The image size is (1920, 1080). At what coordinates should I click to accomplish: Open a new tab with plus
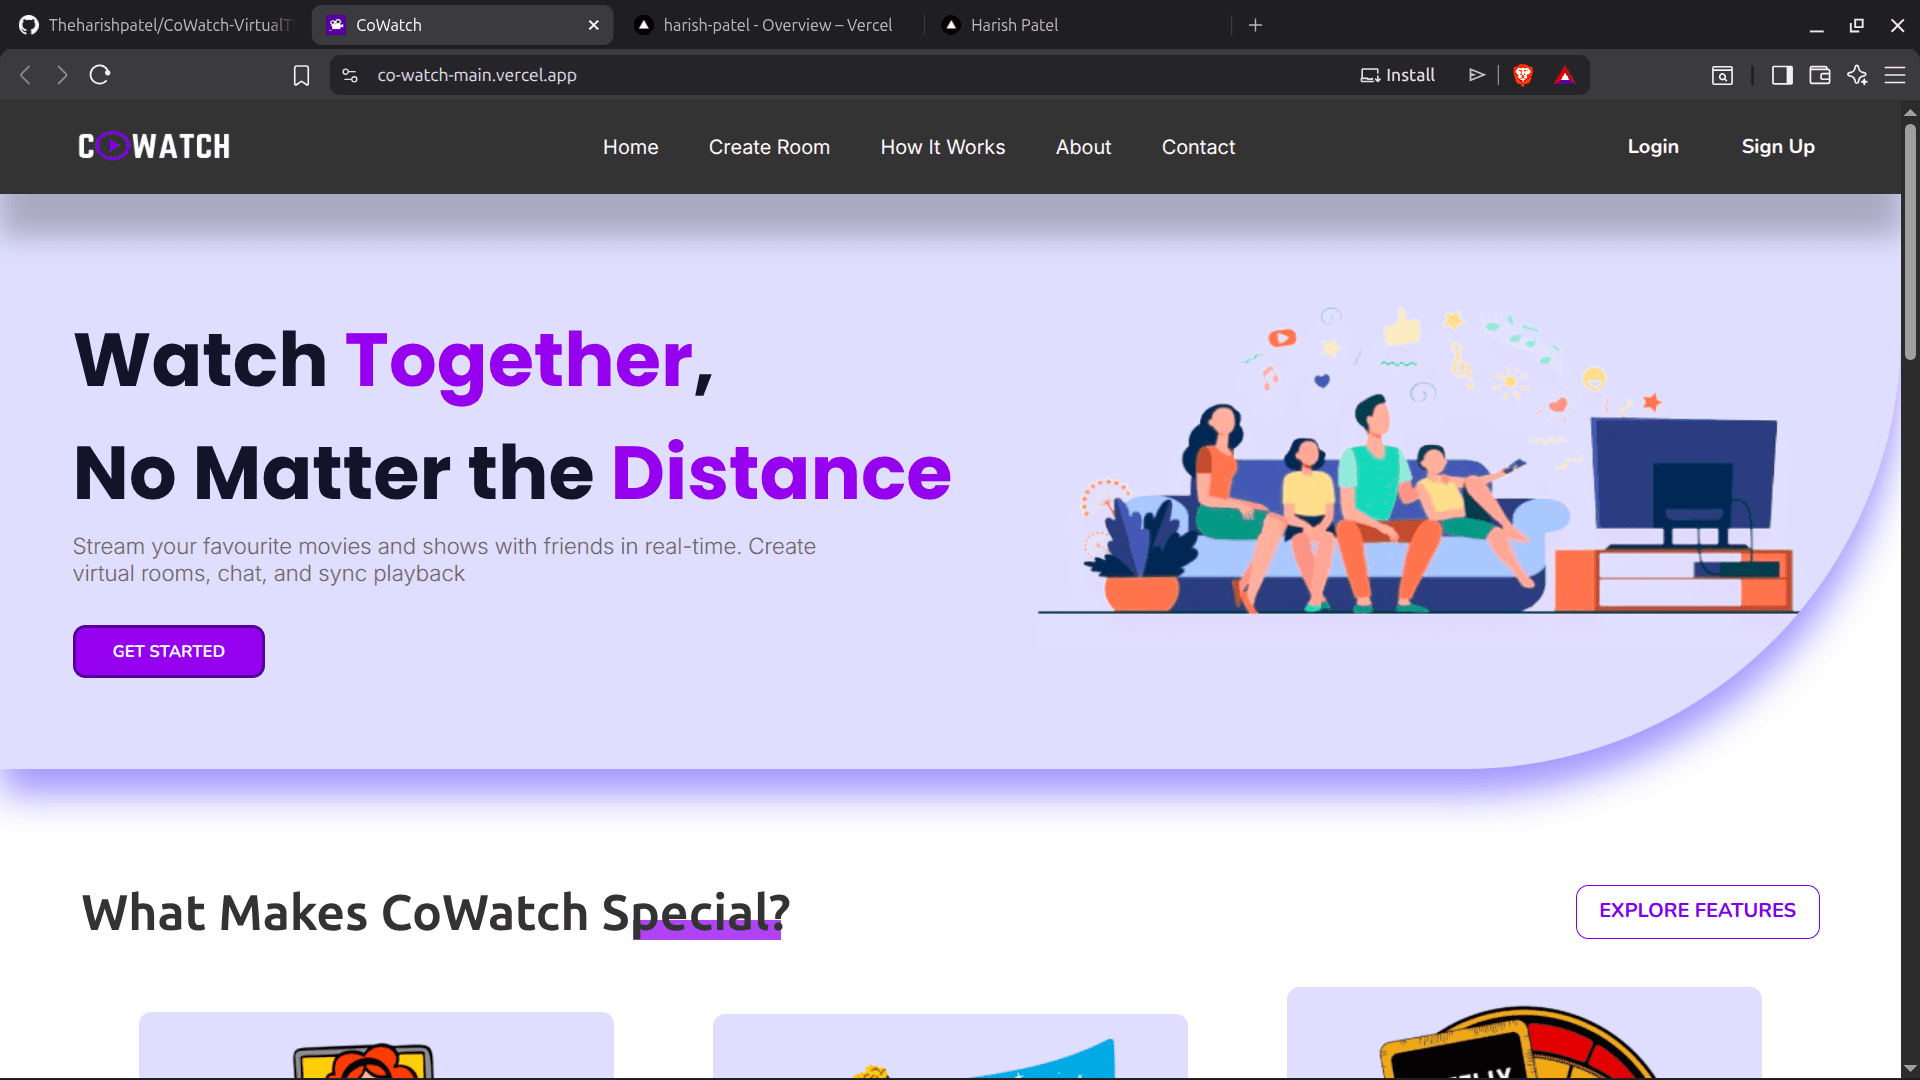click(1256, 25)
